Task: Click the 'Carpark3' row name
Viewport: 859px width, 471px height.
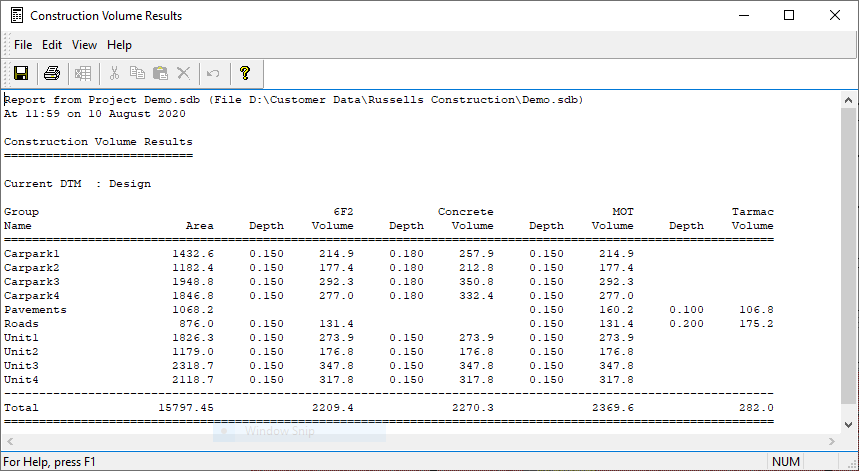Action: click(x=32, y=282)
